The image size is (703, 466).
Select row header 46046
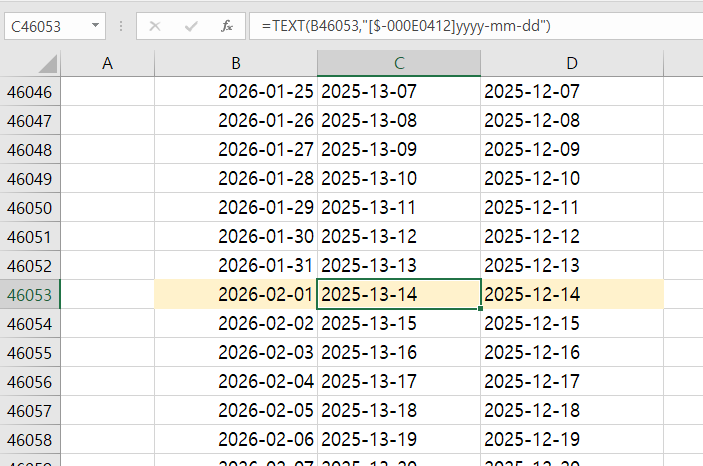point(30,92)
